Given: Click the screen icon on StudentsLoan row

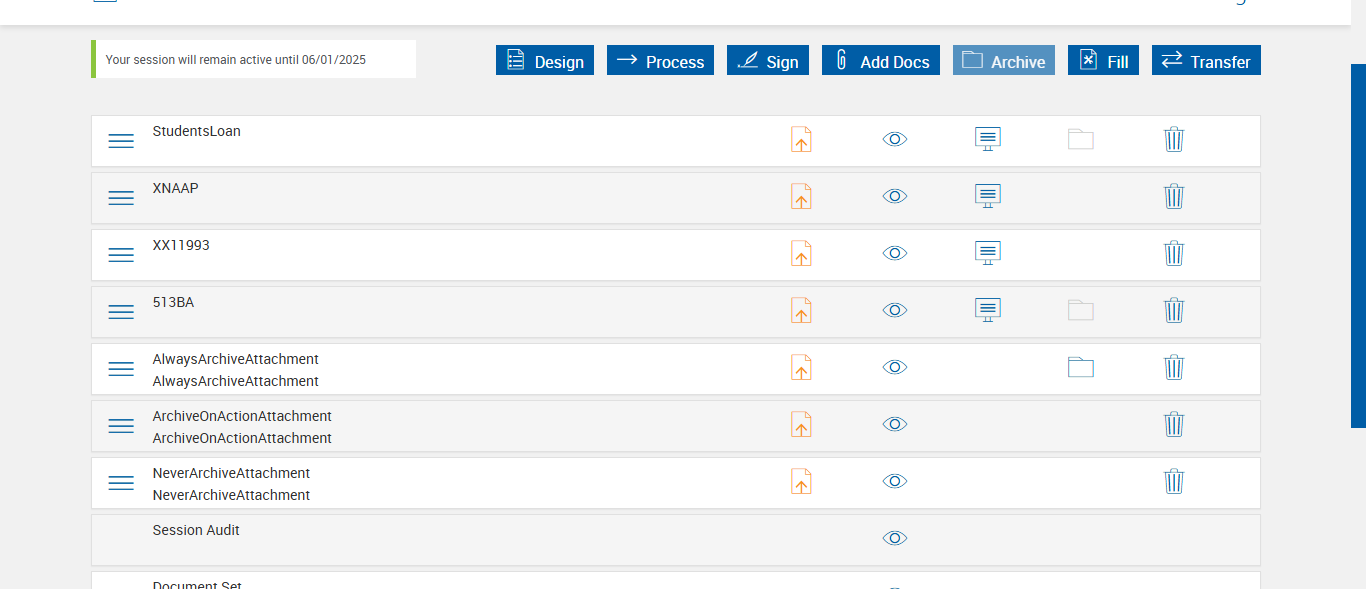Looking at the screenshot, I should 988,139.
